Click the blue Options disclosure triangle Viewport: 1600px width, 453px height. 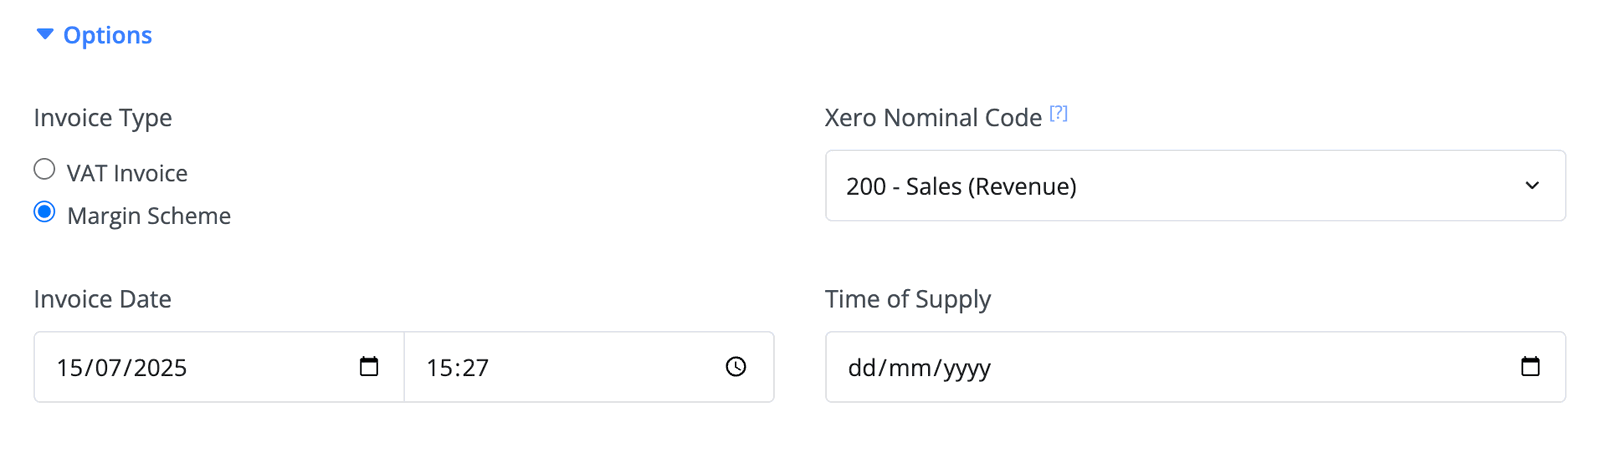[44, 34]
